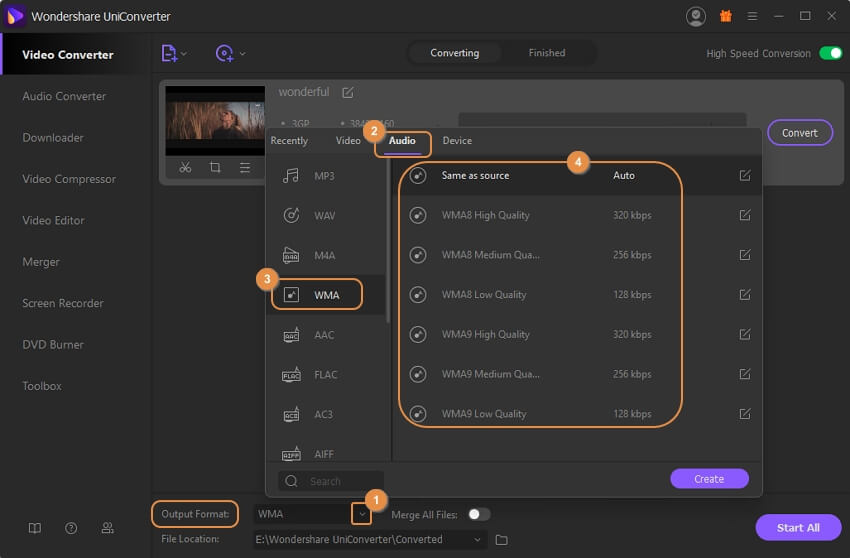This screenshot has width=850, height=558.
Task: Open the gift box icon
Action: (725, 16)
